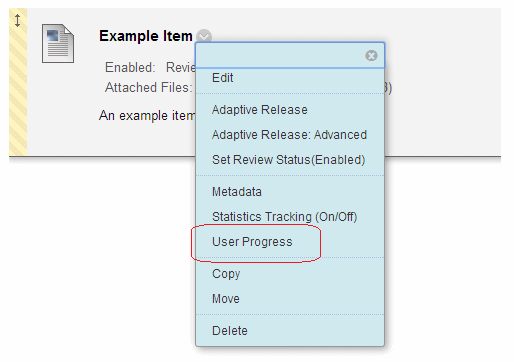The width and height of the screenshot is (514, 362).
Task: Choose Edit from the context menu
Action: click(x=223, y=78)
